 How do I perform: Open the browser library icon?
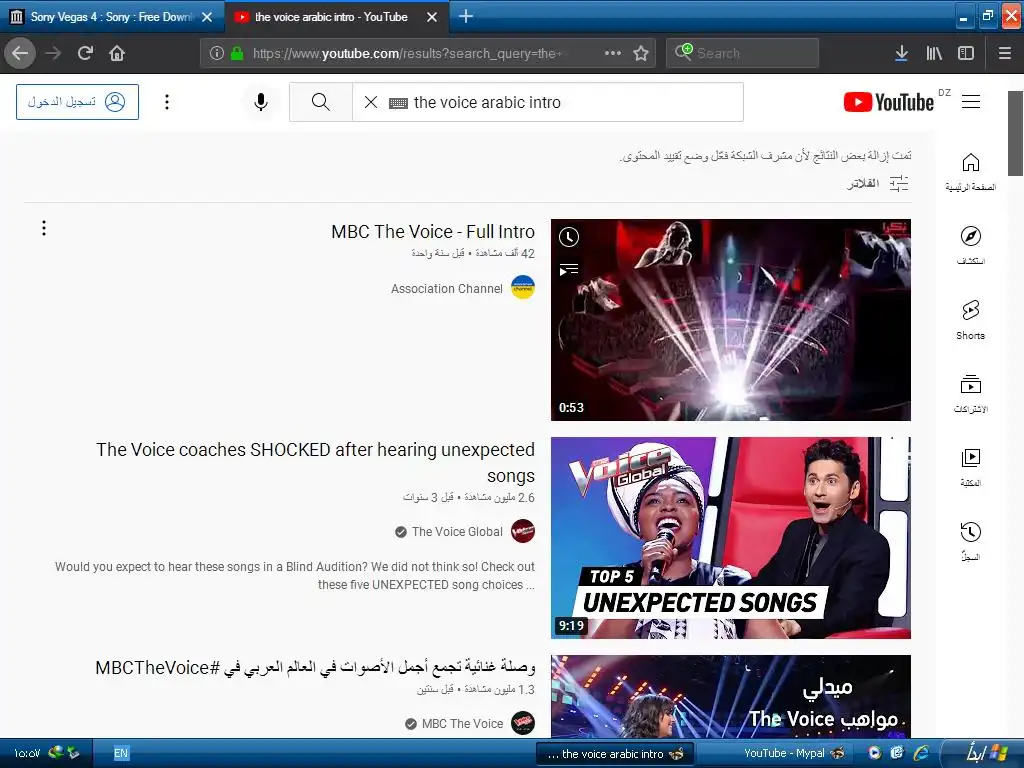point(934,53)
